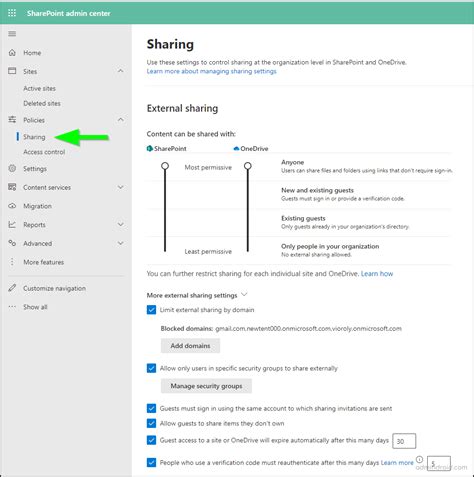This screenshot has height=477, width=474.
Task: Click the 'Most permissive' label
Action: [208, 167]
